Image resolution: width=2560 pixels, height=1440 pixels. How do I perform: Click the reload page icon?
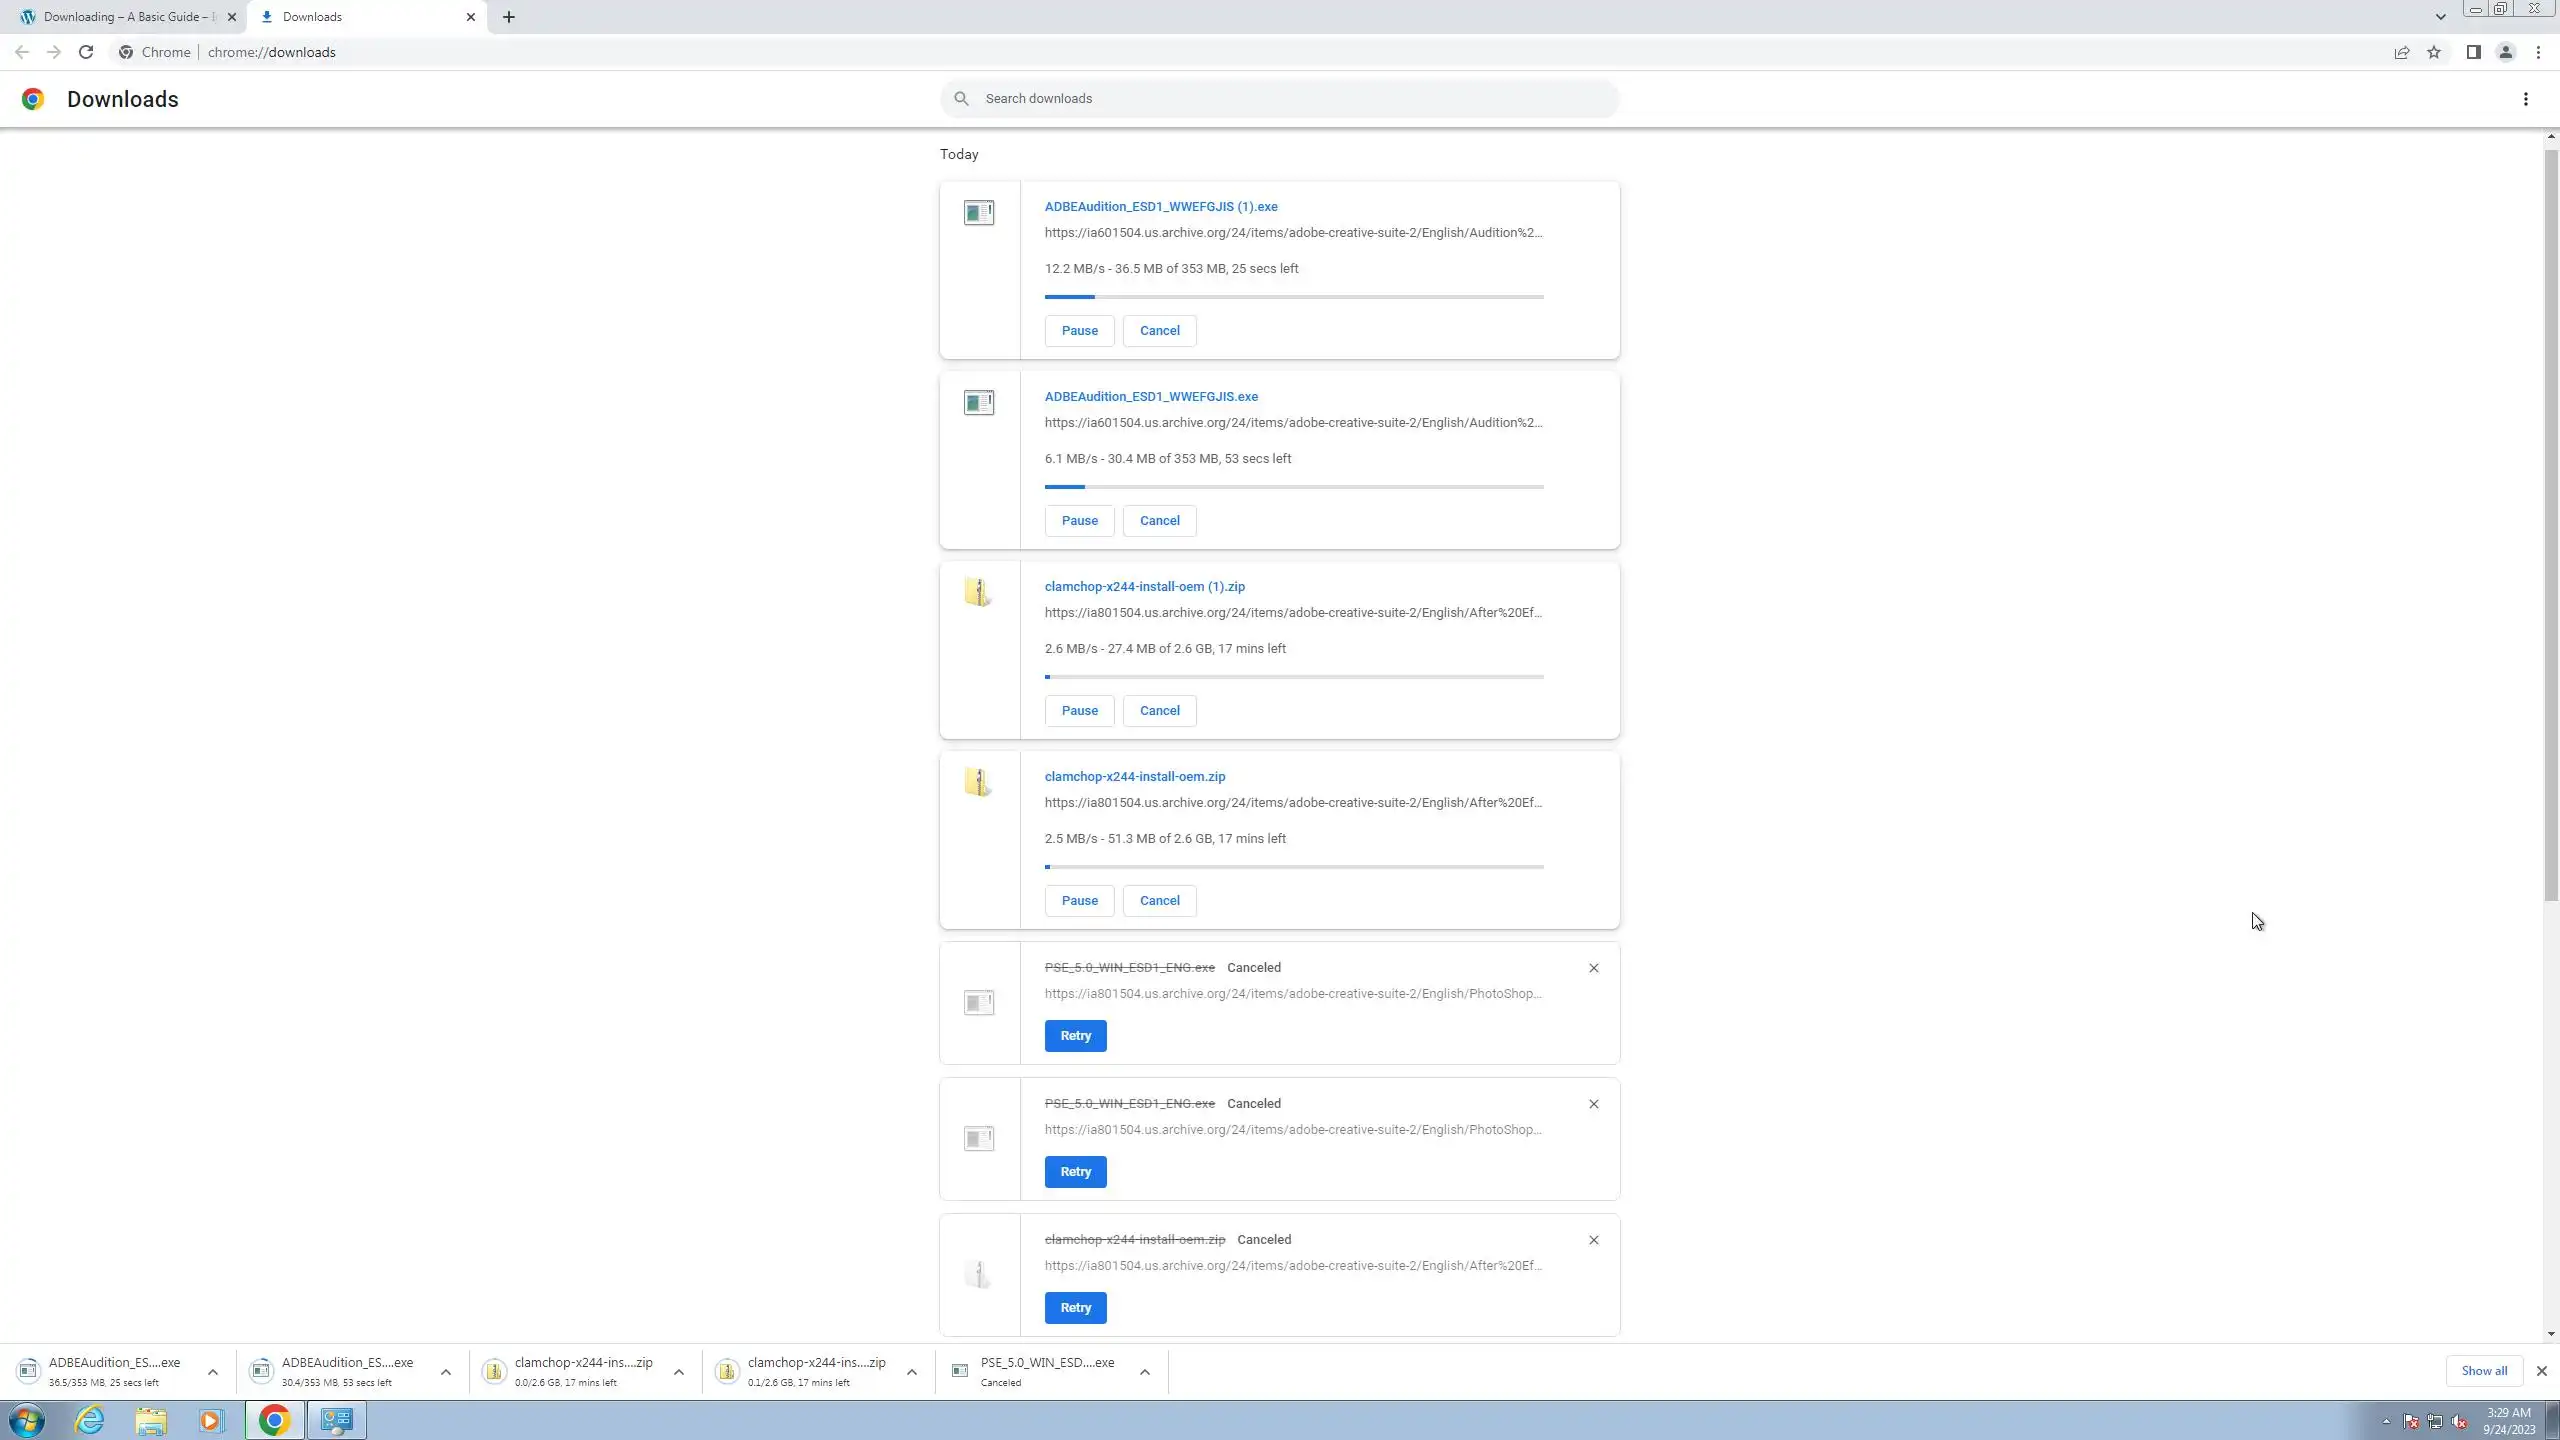click(x=86, y=52)
